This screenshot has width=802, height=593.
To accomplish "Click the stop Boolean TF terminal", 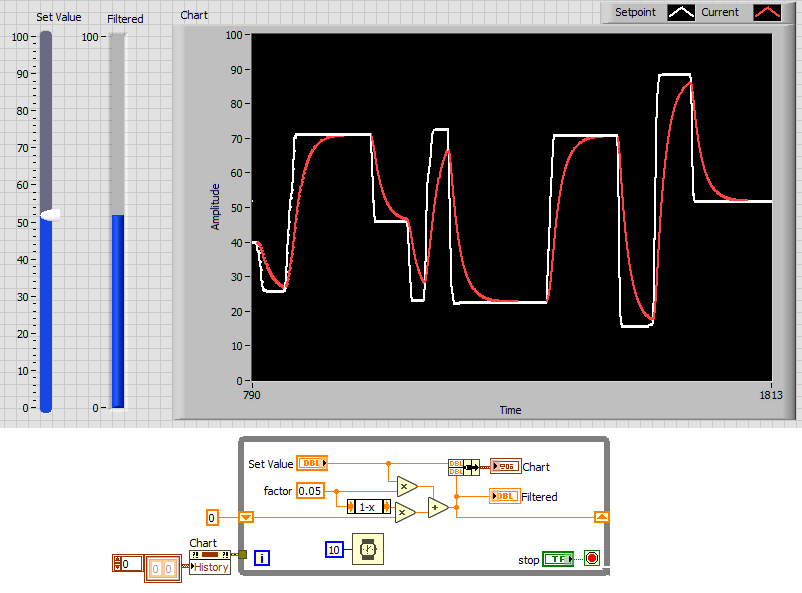I will click(x=557, y=559).
